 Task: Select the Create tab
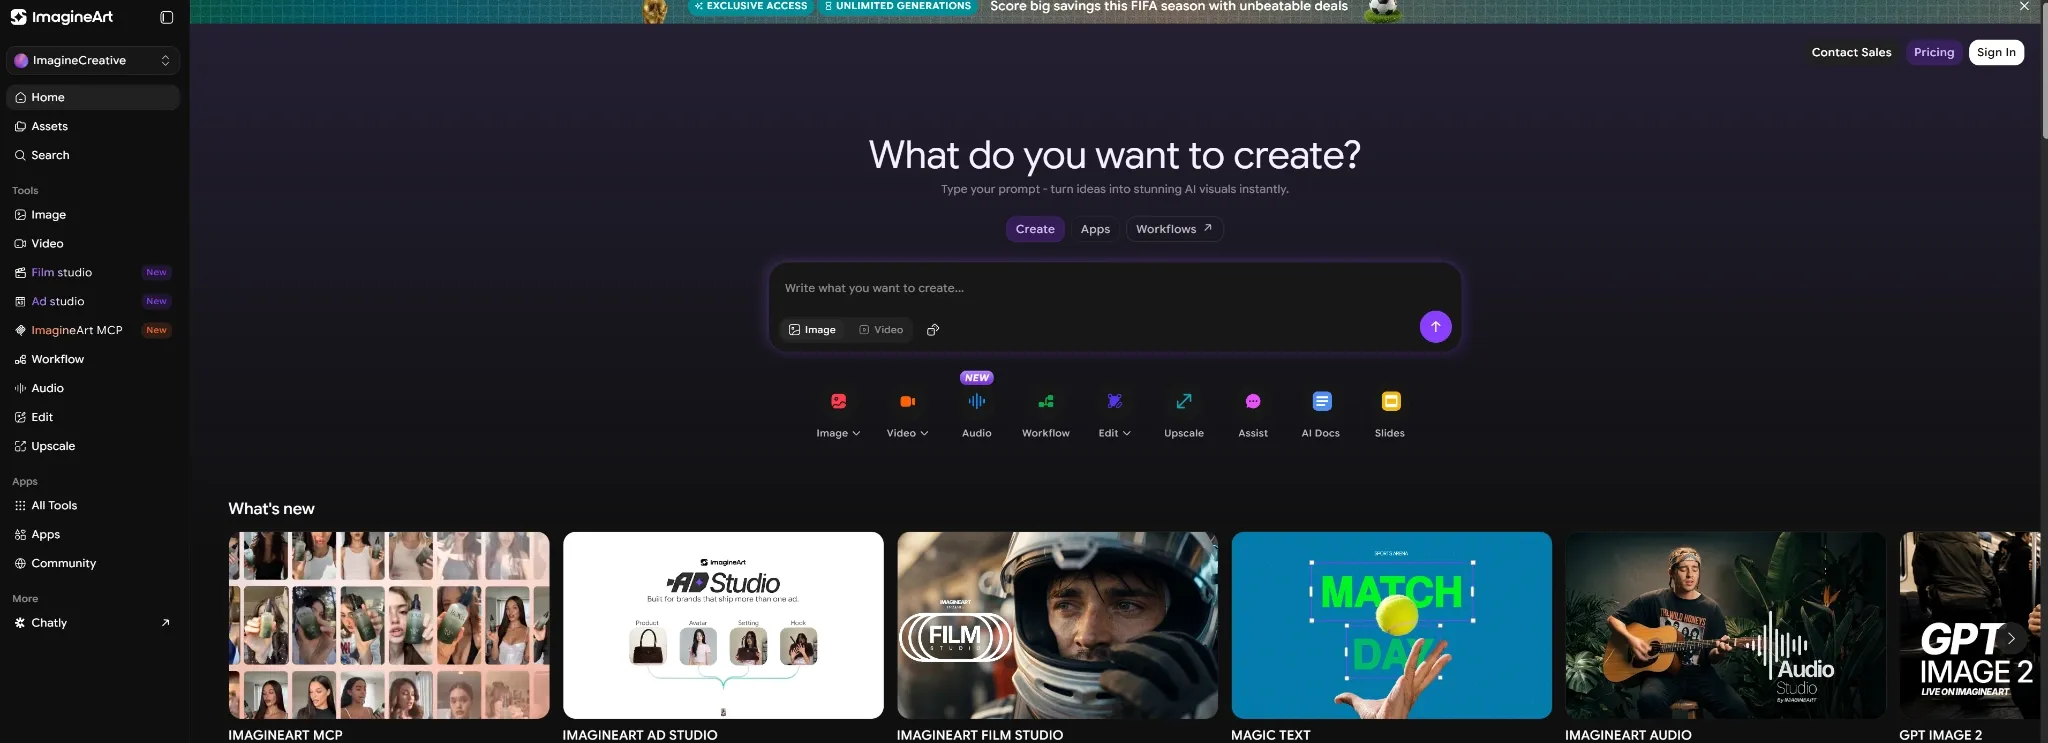click(x=1035, y=229)
